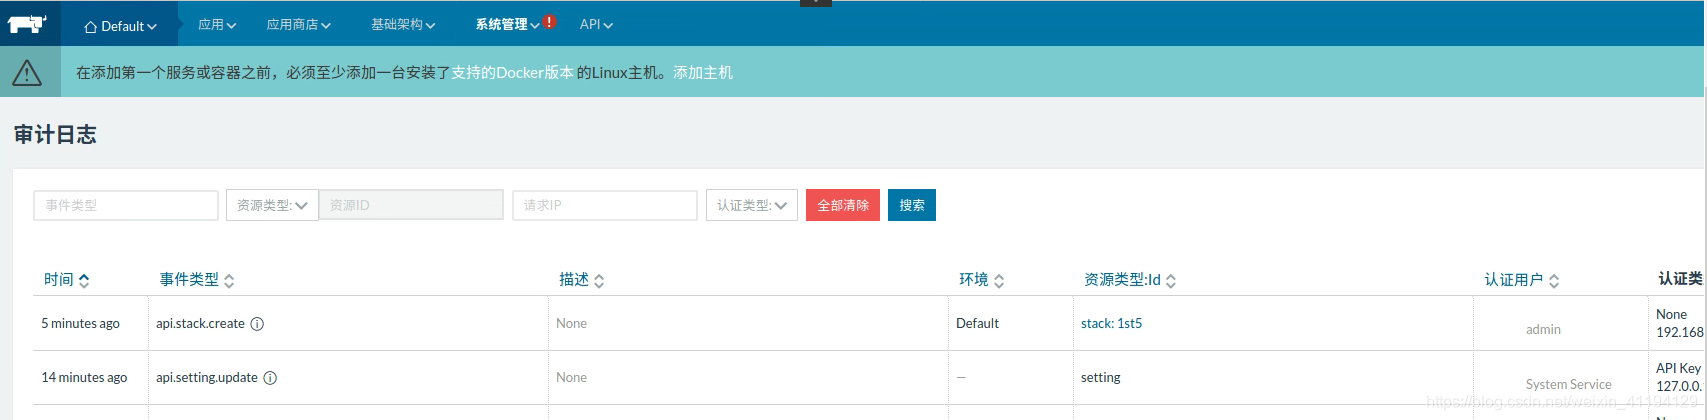Click the 资源ID input field

click(411, 205)
